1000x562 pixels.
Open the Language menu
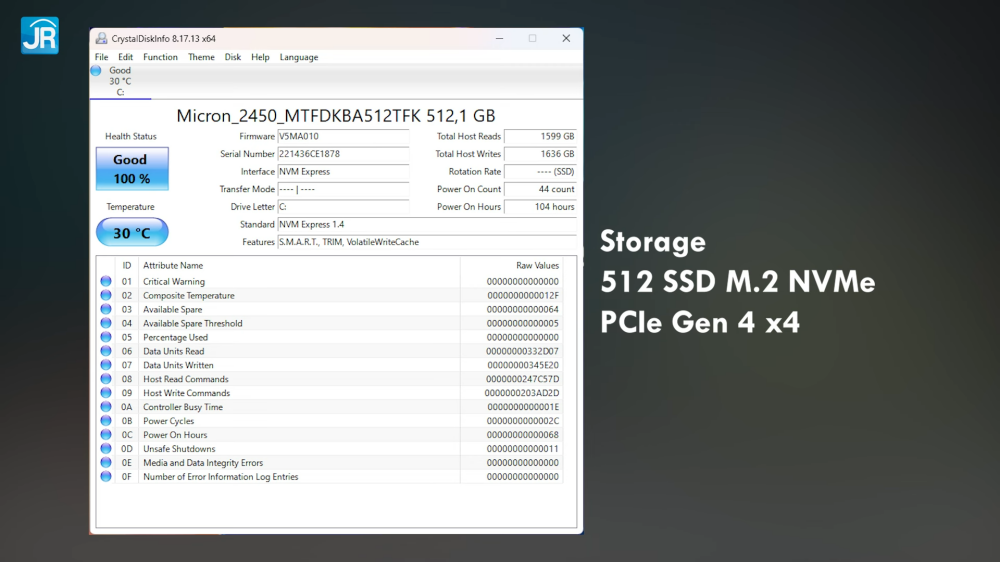(298, 57)
